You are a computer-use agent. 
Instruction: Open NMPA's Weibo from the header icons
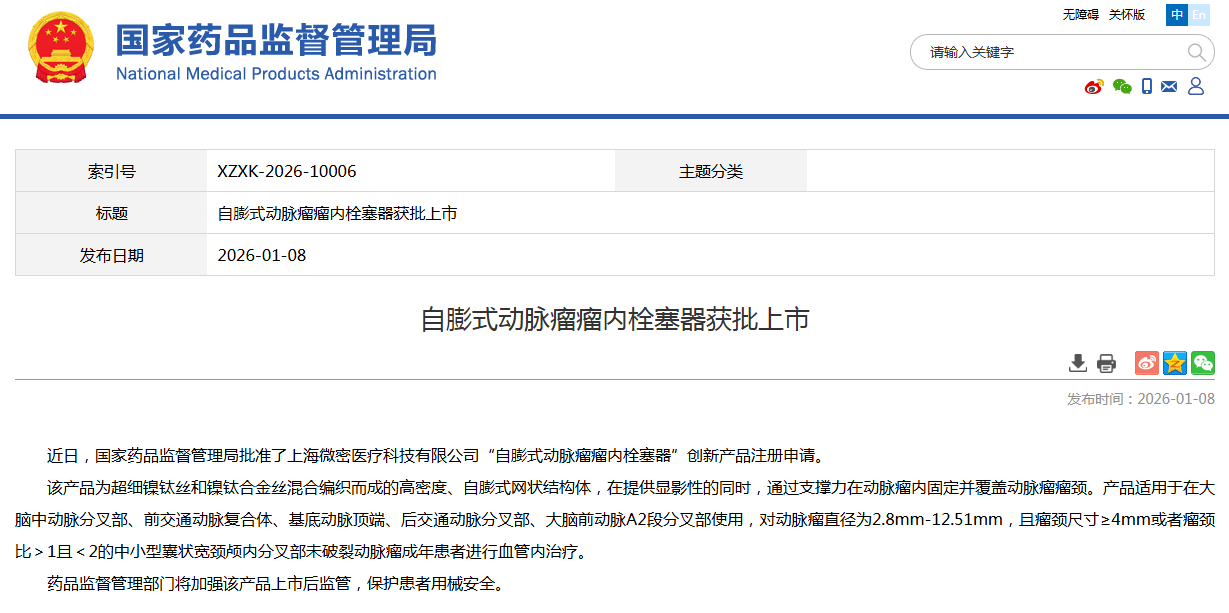[1092, 86]
